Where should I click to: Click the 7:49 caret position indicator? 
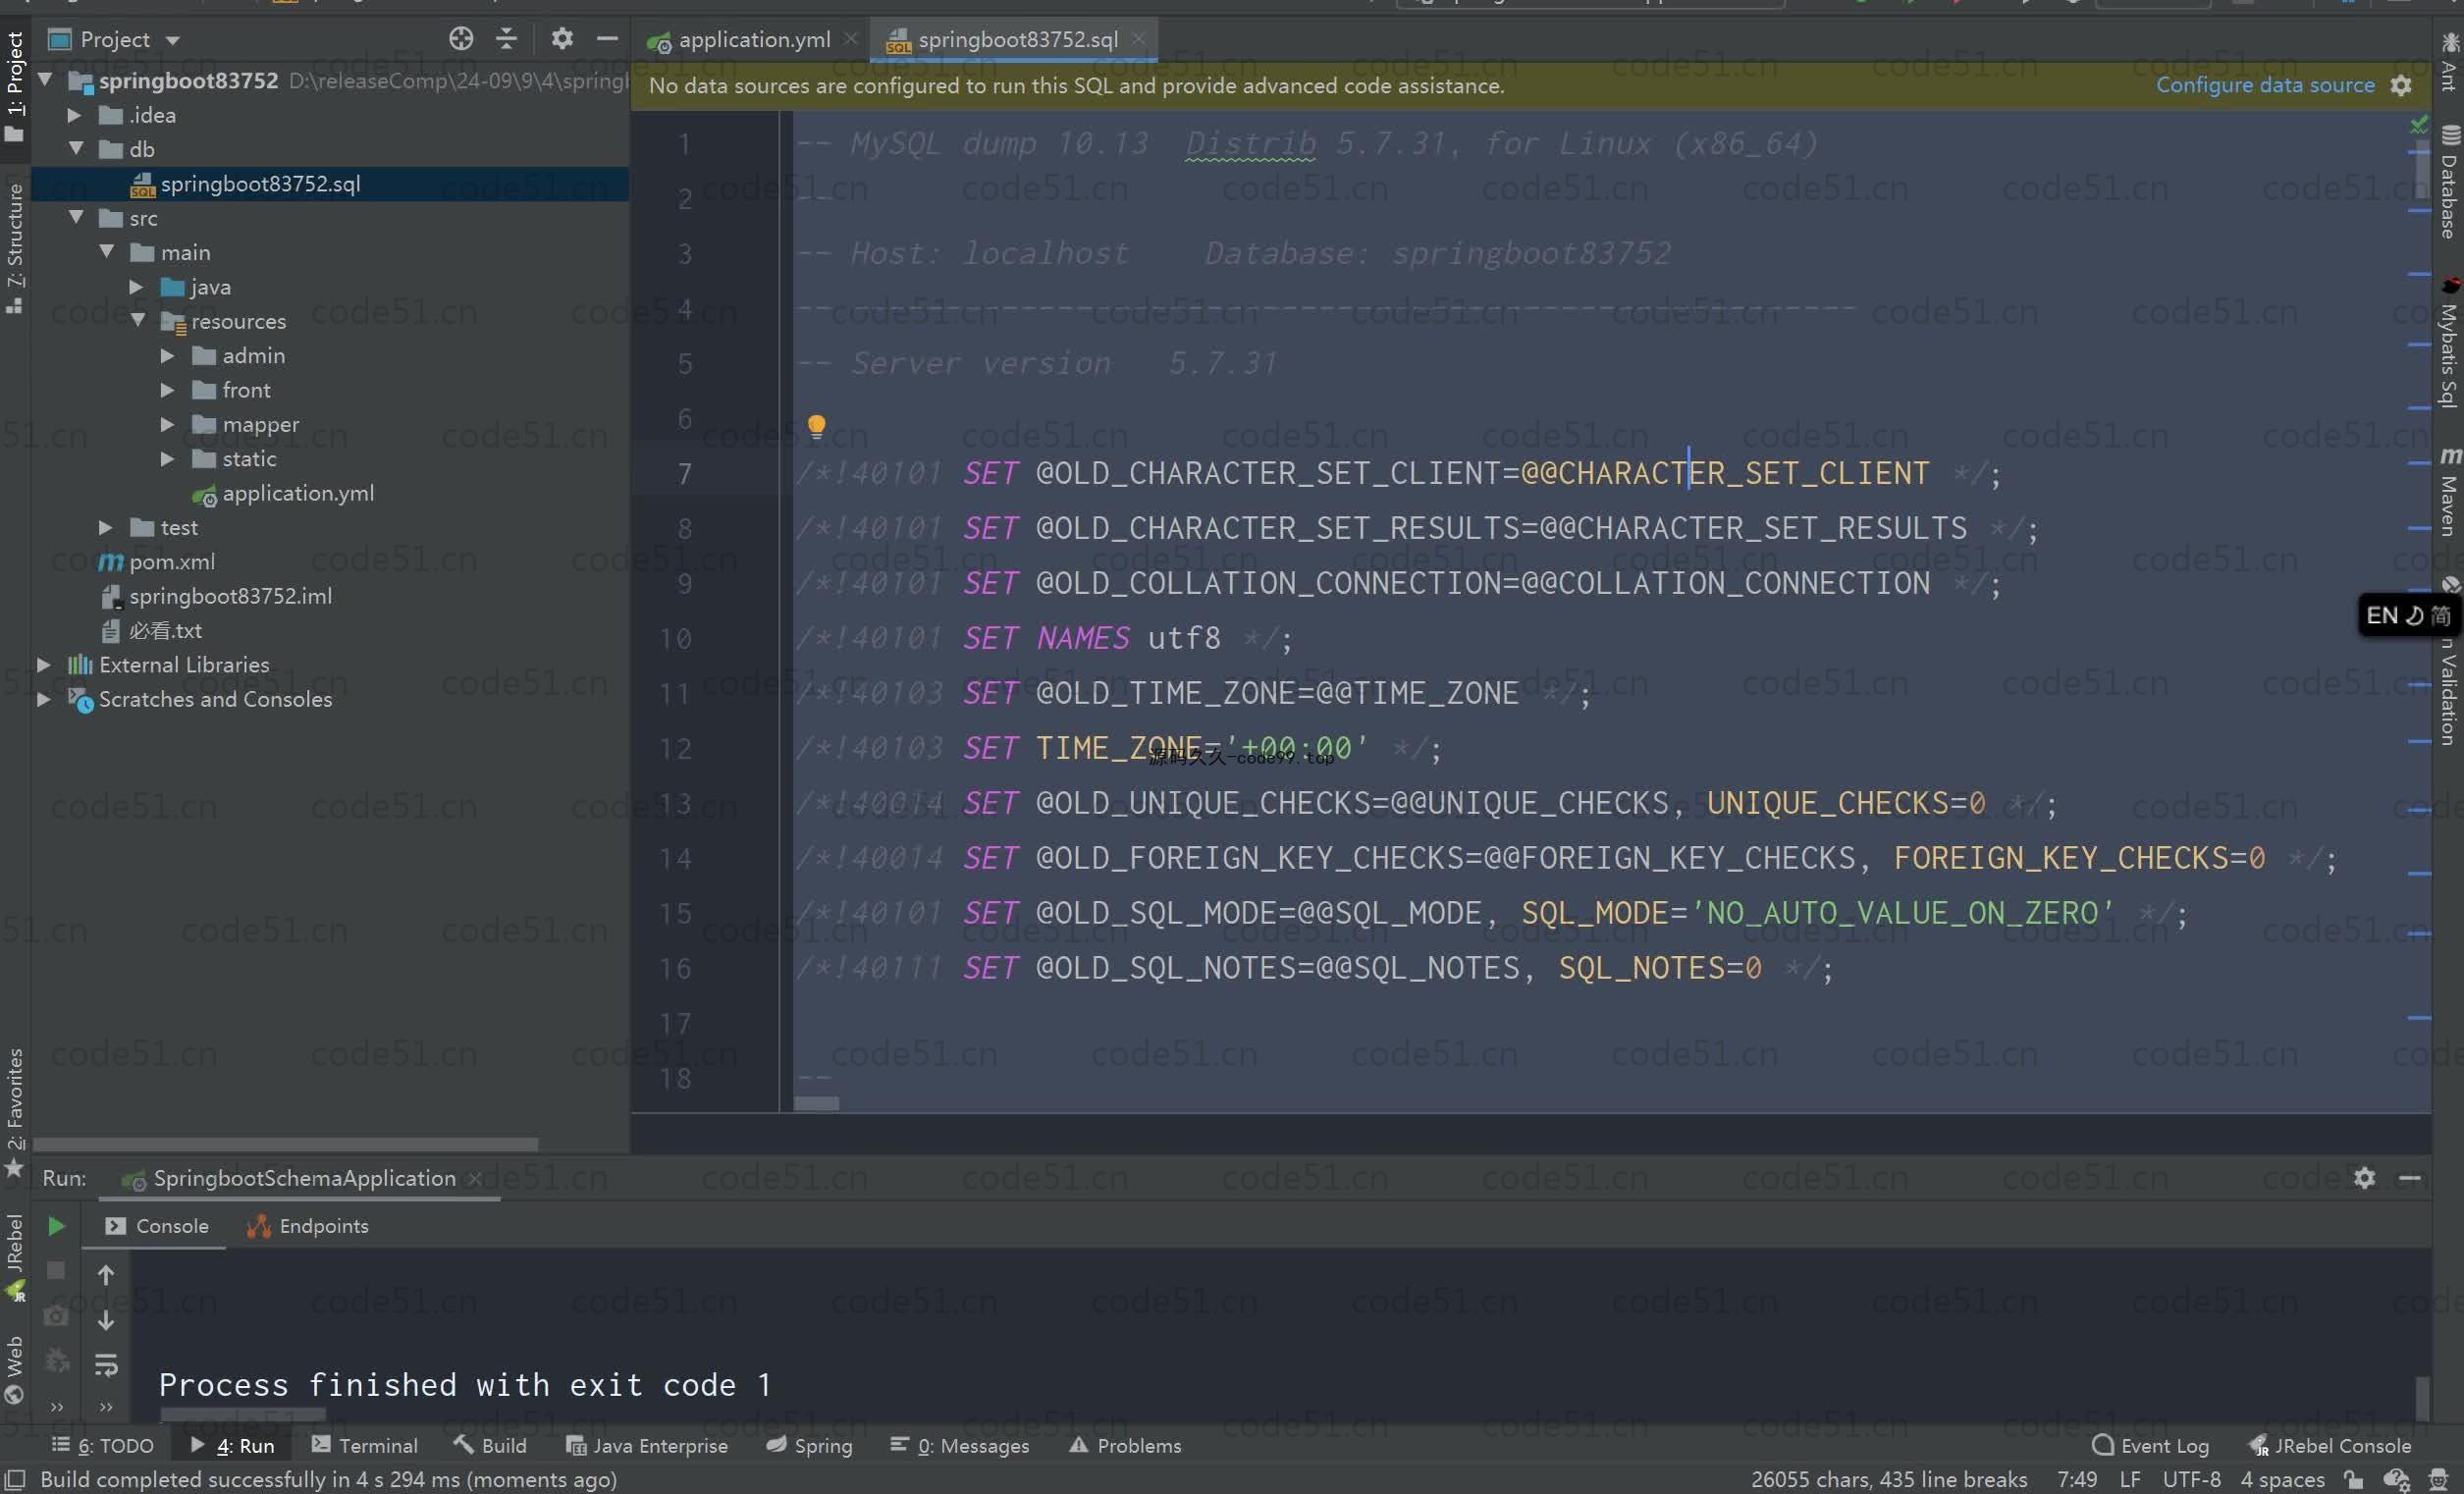coord(2077,1480)
